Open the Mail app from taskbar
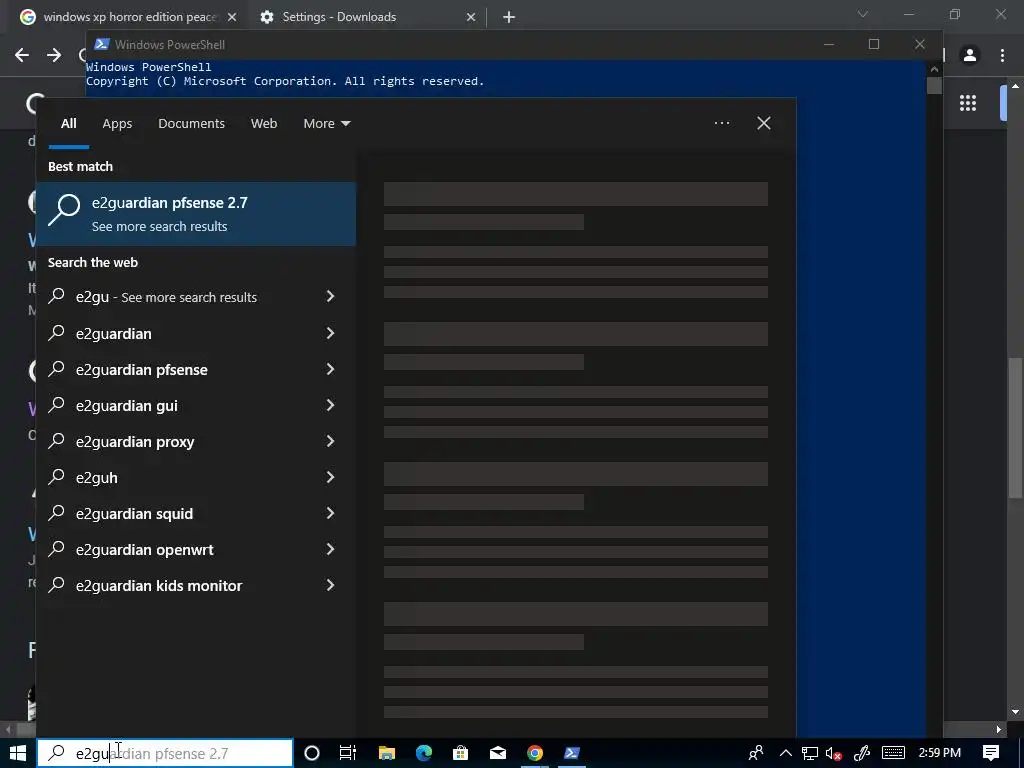Image resolution: width=1024 pixels, height=768 pixels. pos(498,753)
